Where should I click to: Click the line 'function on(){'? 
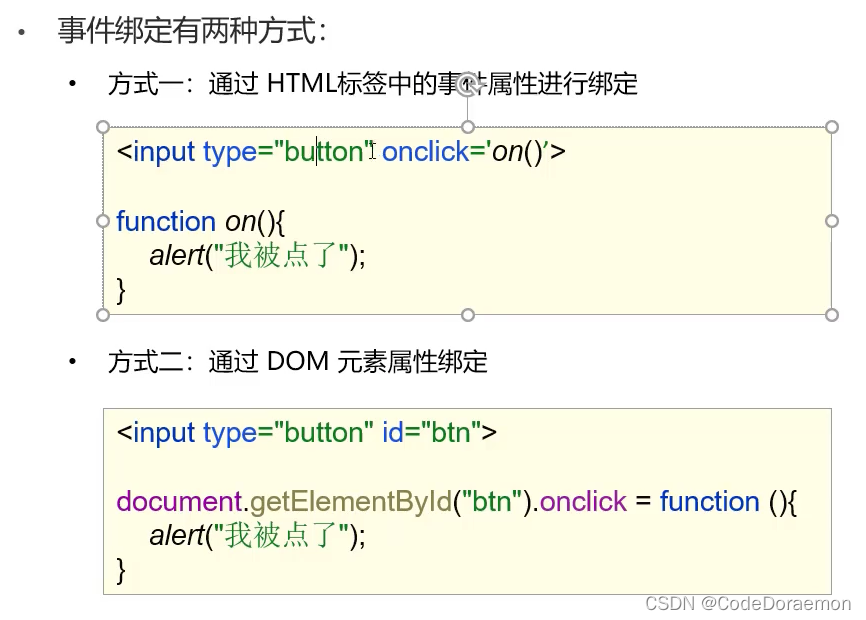pyautogui.click(x=200, y=222)
